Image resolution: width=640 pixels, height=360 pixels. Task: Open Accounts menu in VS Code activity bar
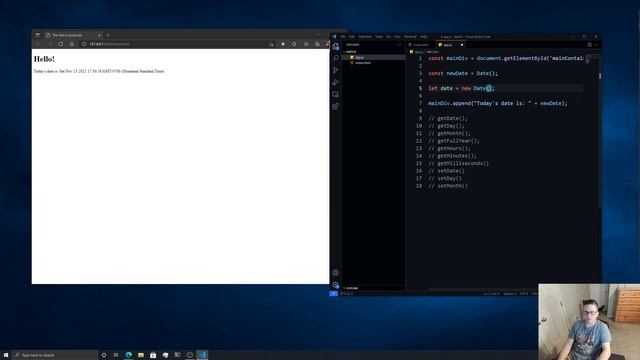[x=336, y=273]
